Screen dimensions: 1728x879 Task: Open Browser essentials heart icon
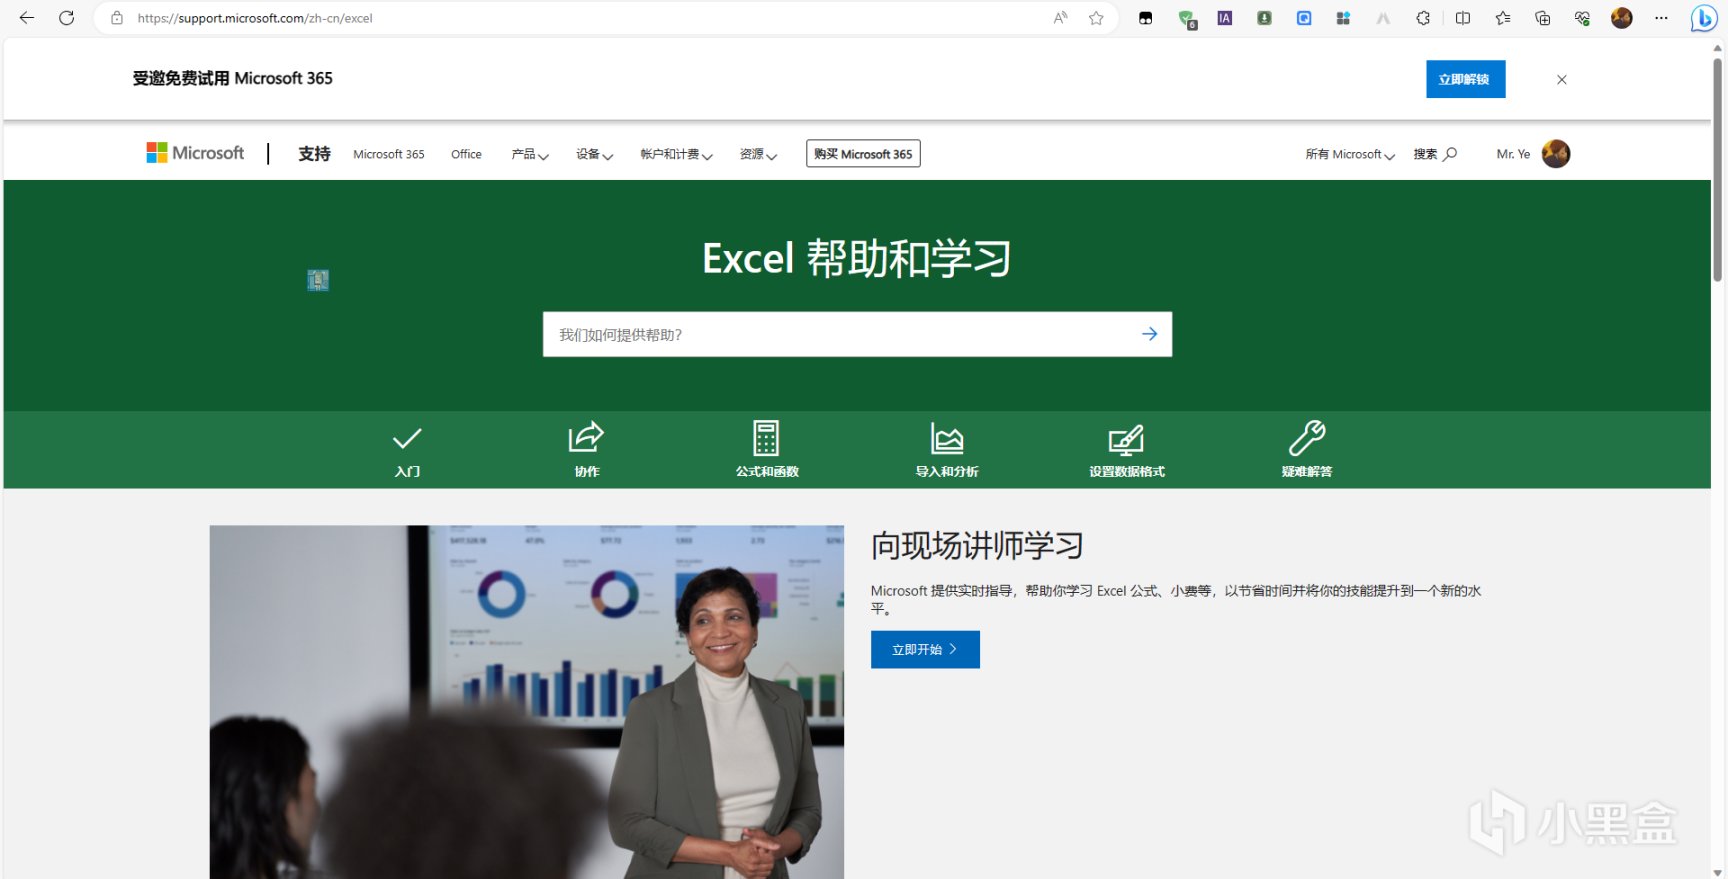click(x=1582, y=18)
